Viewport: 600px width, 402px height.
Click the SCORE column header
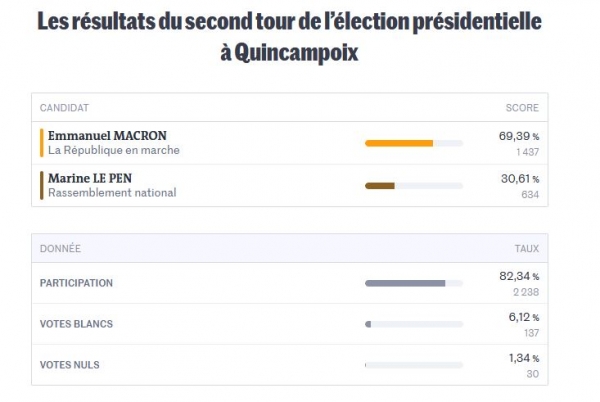pos(522,108)
